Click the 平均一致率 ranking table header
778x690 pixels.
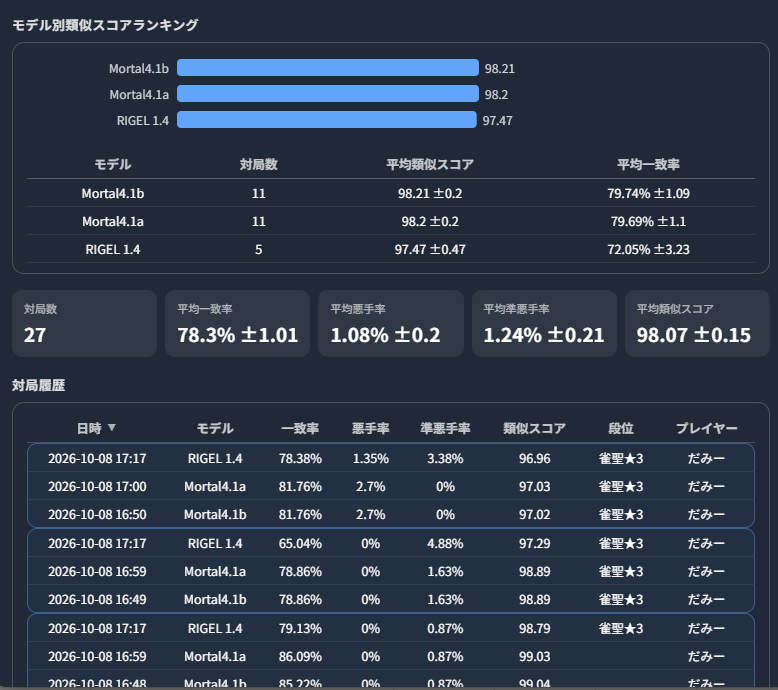[x=648, y=164]
